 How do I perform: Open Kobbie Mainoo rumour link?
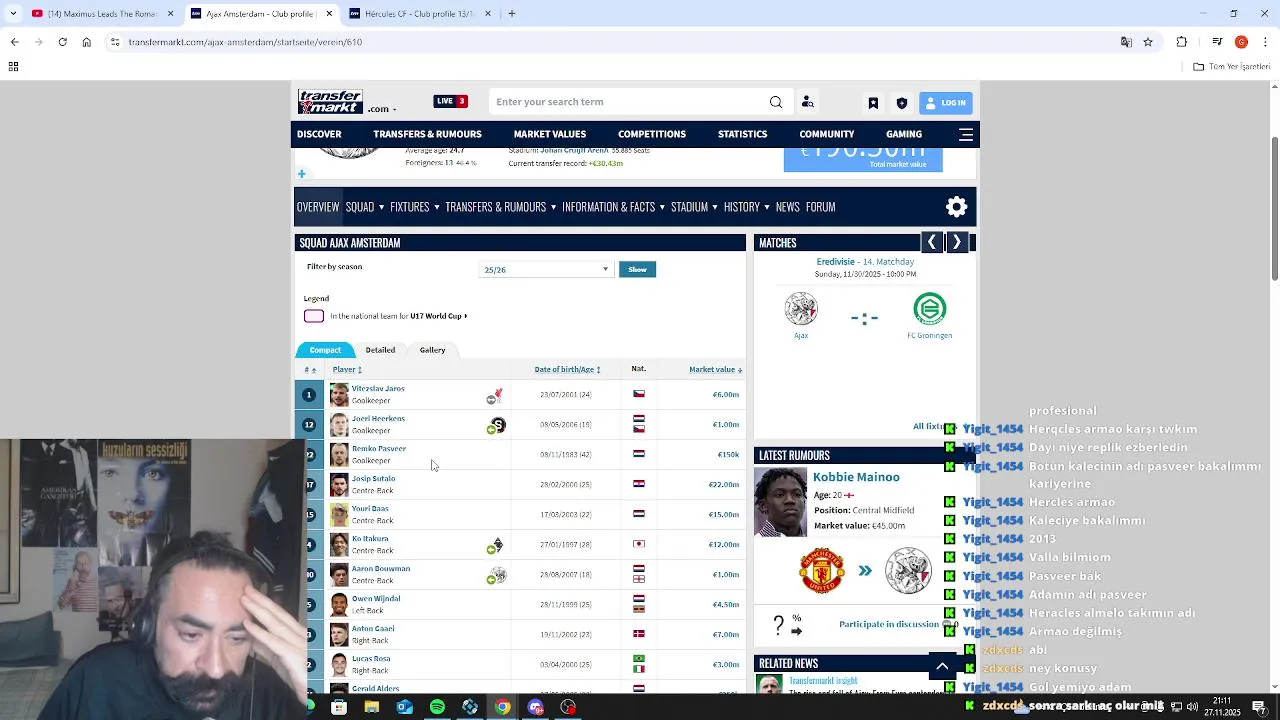click(x=856, y=477)
